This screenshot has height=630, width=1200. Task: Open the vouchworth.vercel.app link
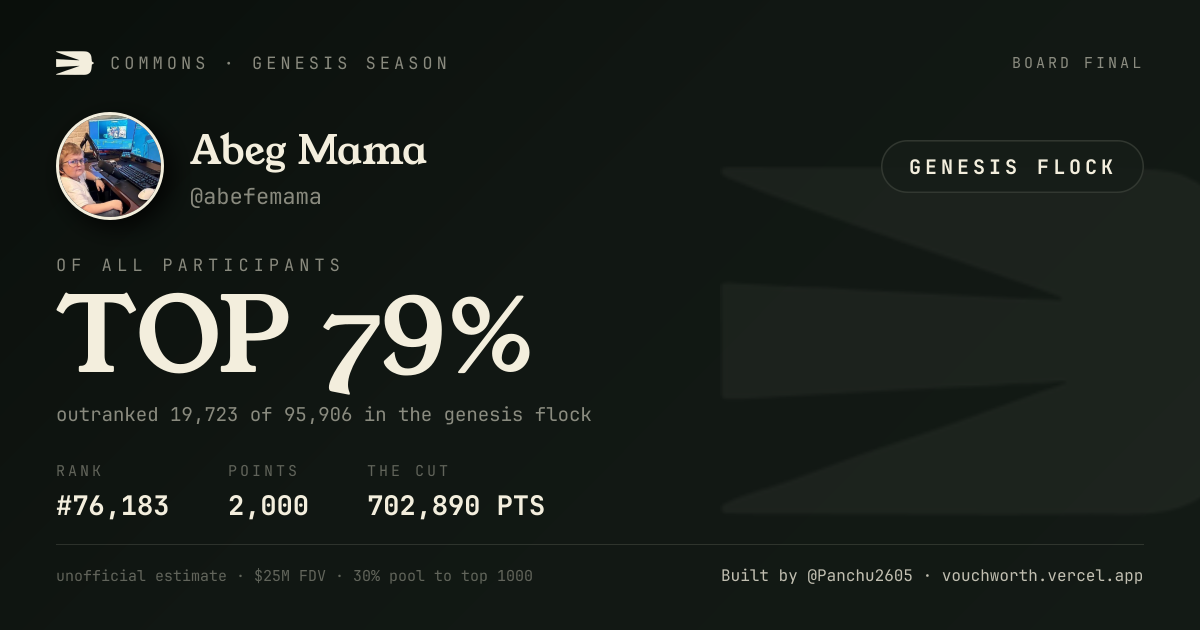click(x=1042, y=576)
